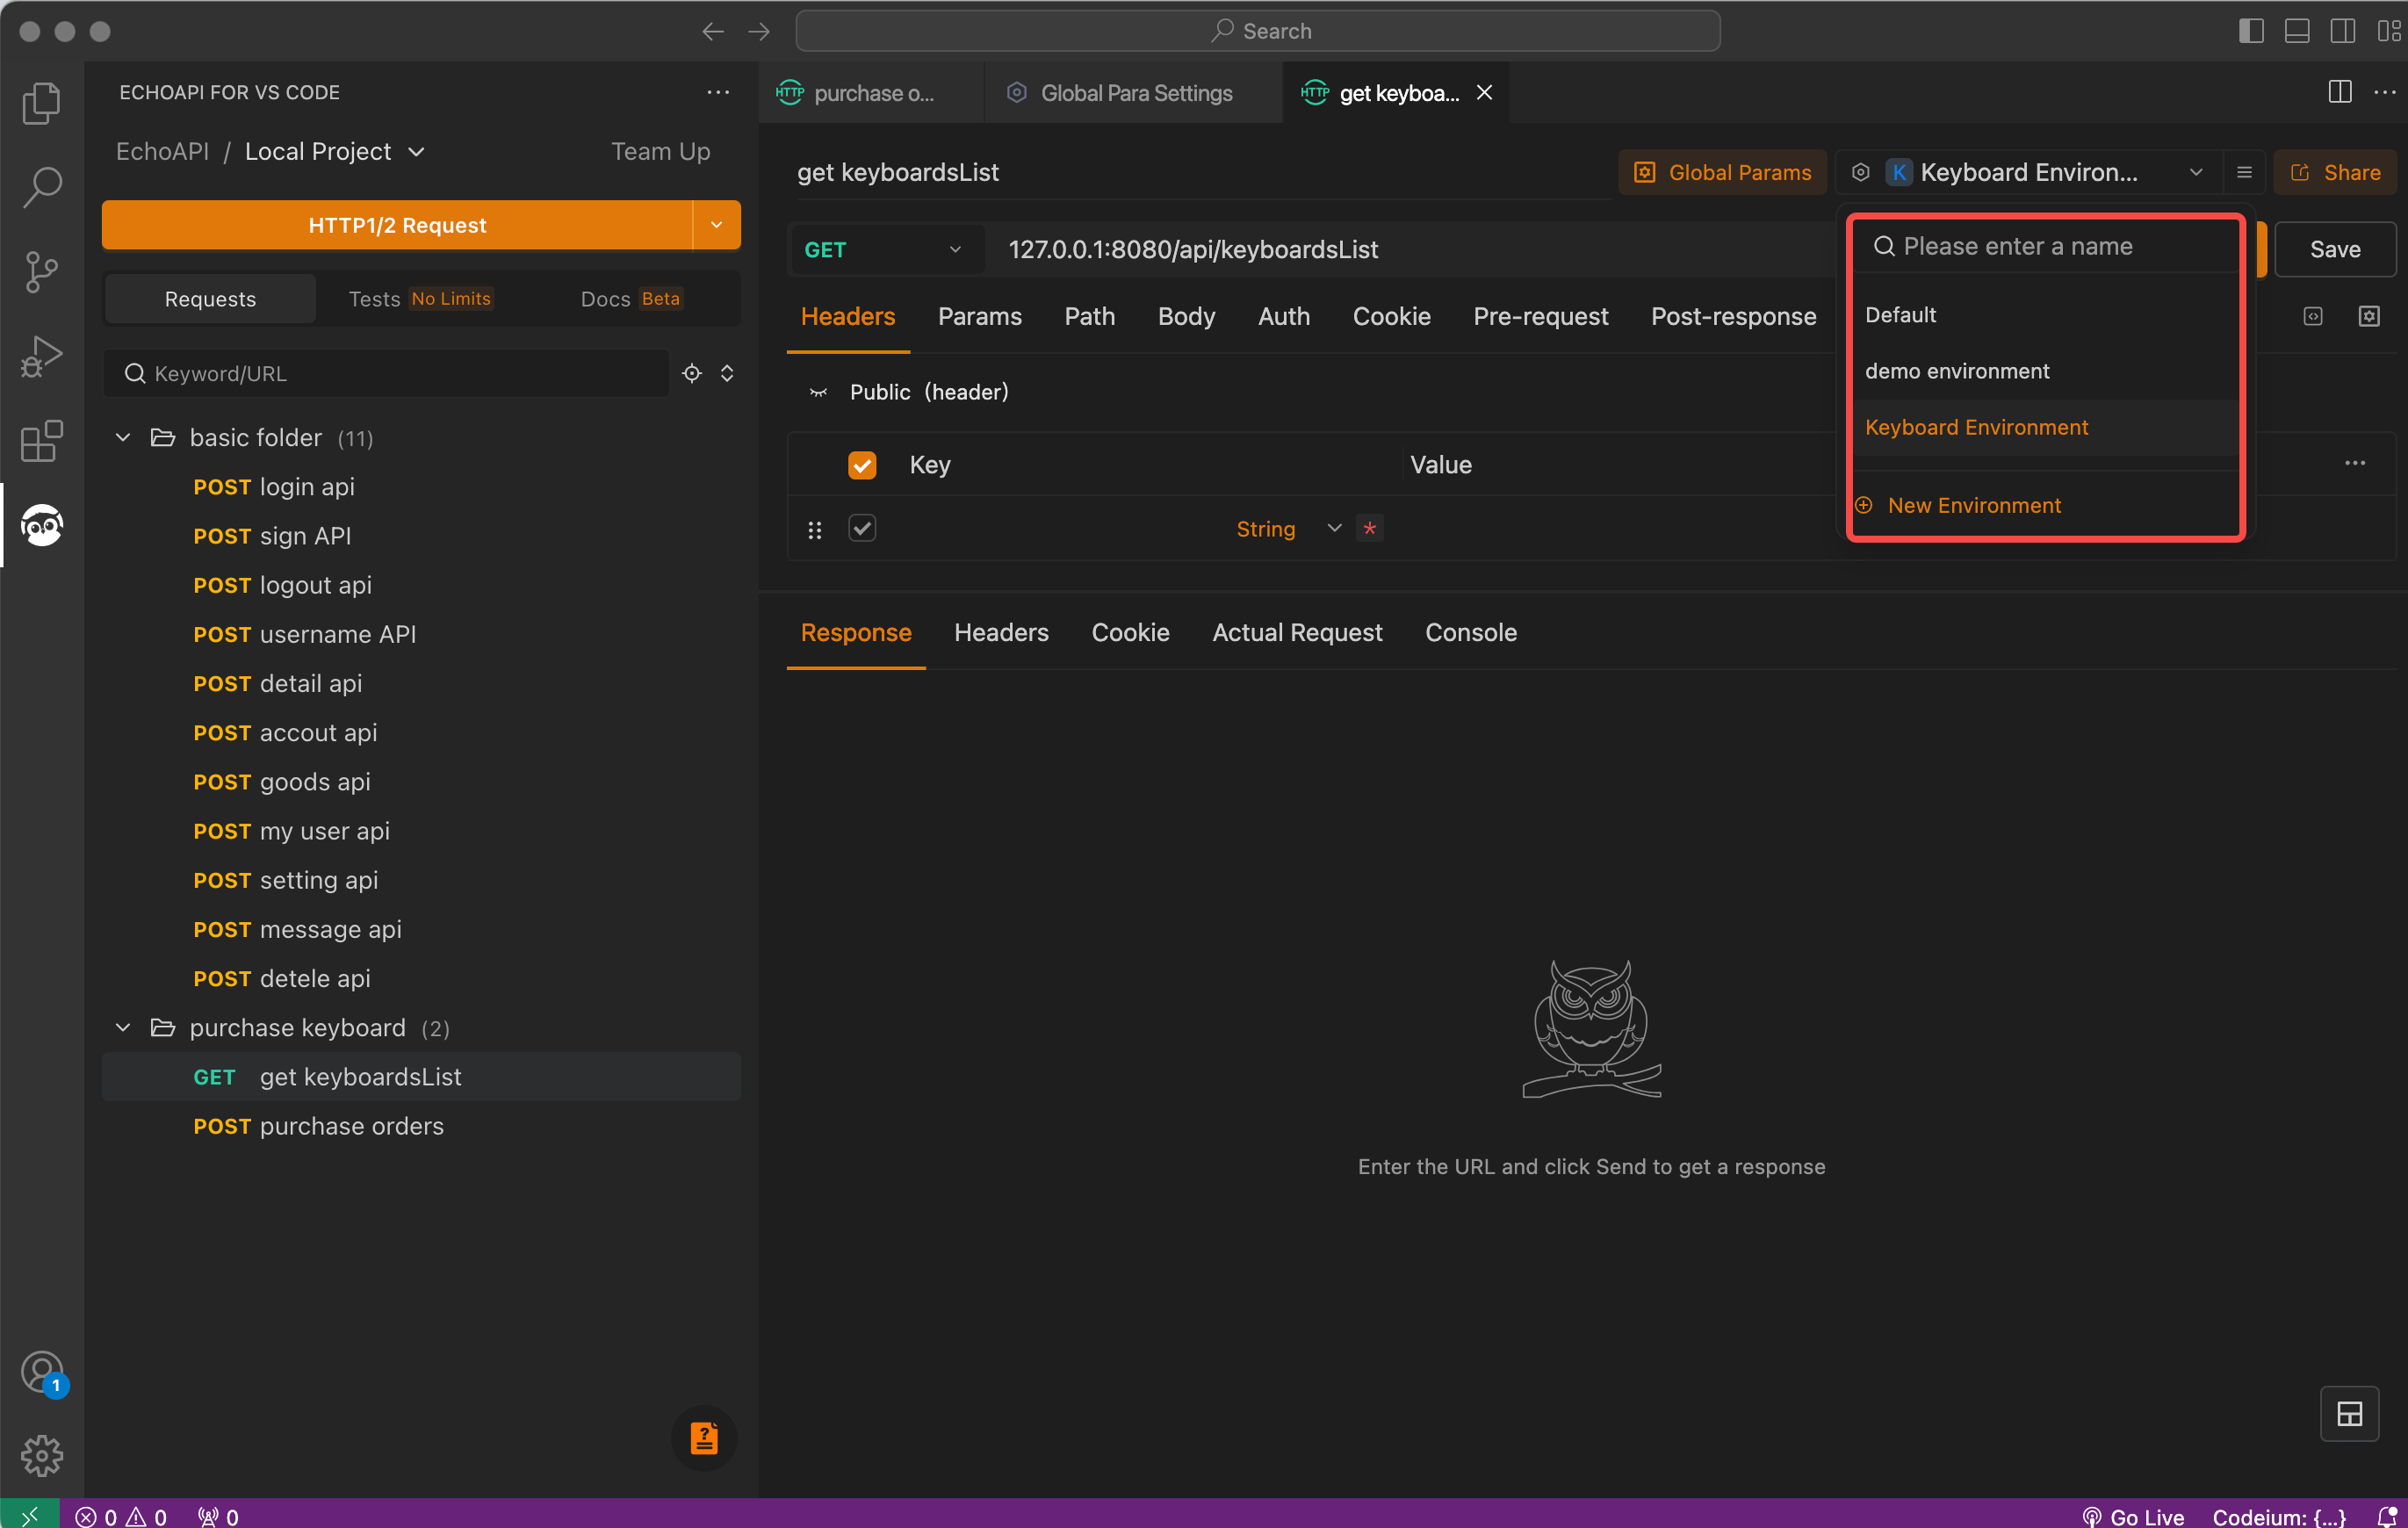The height and width of the screenshot is (1528, 2408).
Task: Switch to the Pre-request tab
Action: pos(1540,317)
